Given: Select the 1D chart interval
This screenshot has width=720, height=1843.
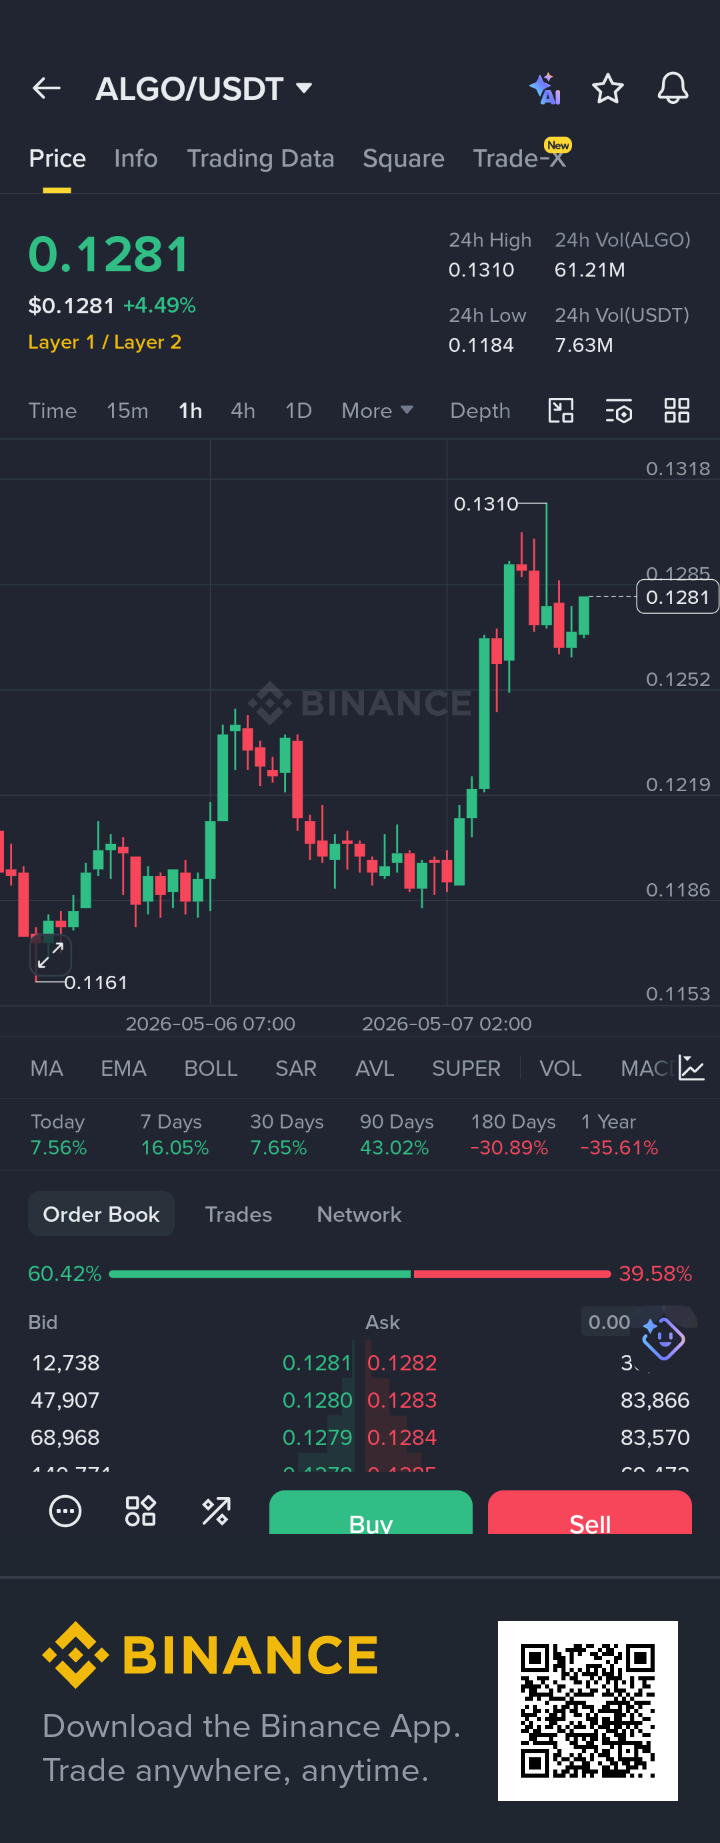Looking at the screenshot, I should [298, 411].
